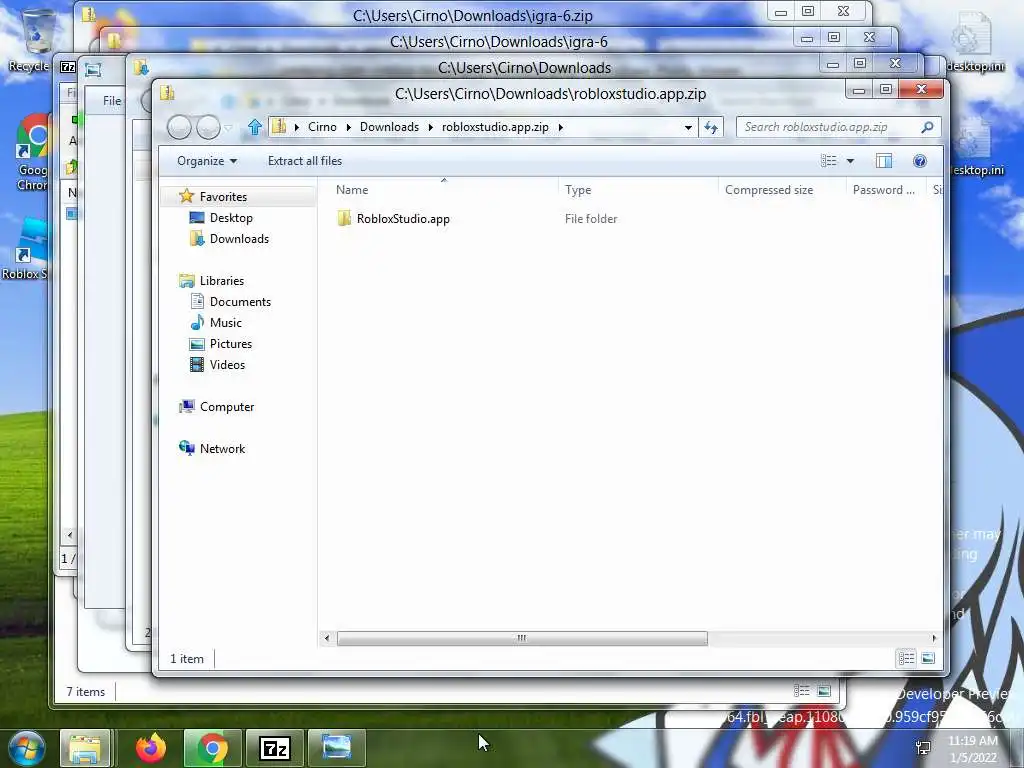
Task: Open Explorer help icon
Action: pyautogui.click(x=920, y=161)
